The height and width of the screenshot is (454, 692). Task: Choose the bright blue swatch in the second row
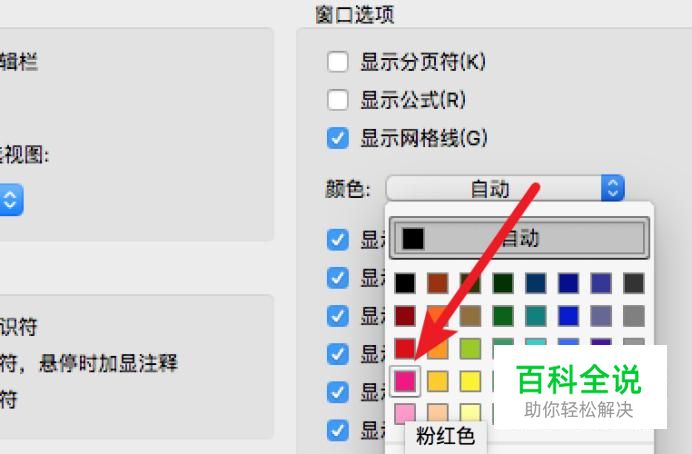[x=568, y=316]
